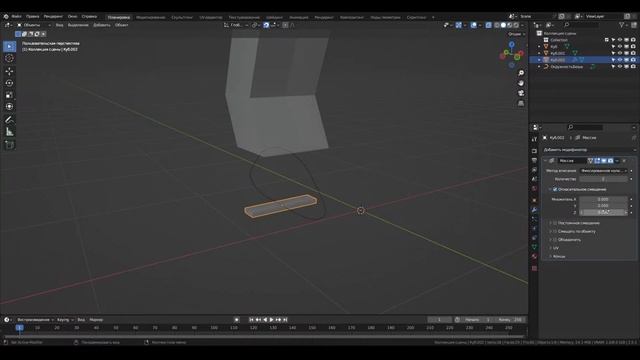Open the Выделение menu in viewport header
Screen dimensions: 640x360
pyautogui.click(x=78, y=25)
